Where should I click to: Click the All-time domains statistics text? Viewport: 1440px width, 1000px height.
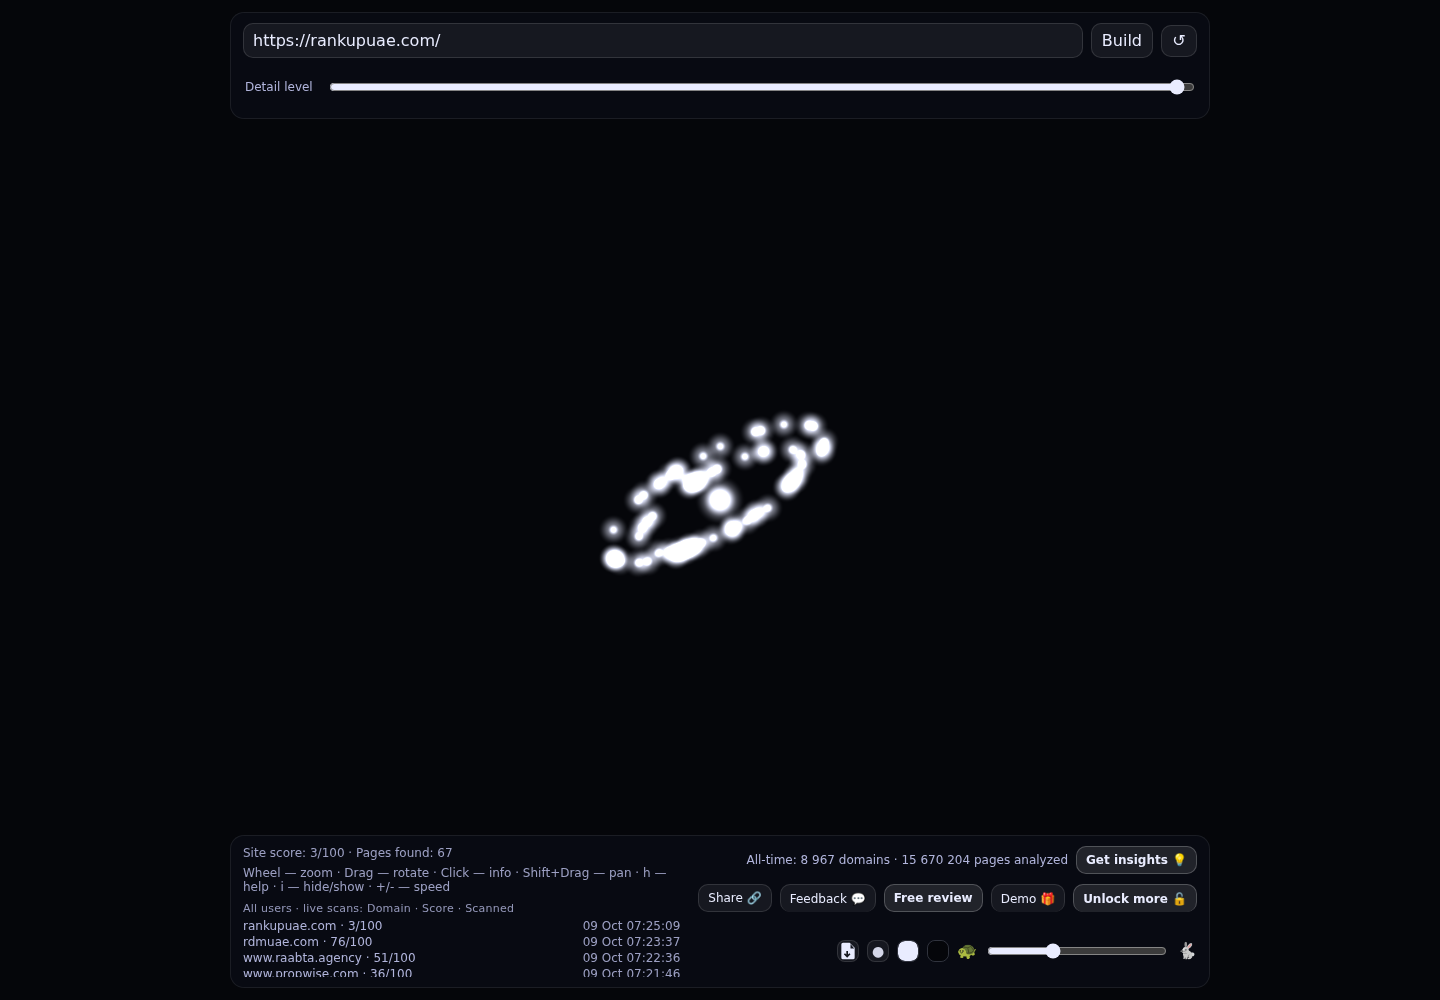point(907,860)
